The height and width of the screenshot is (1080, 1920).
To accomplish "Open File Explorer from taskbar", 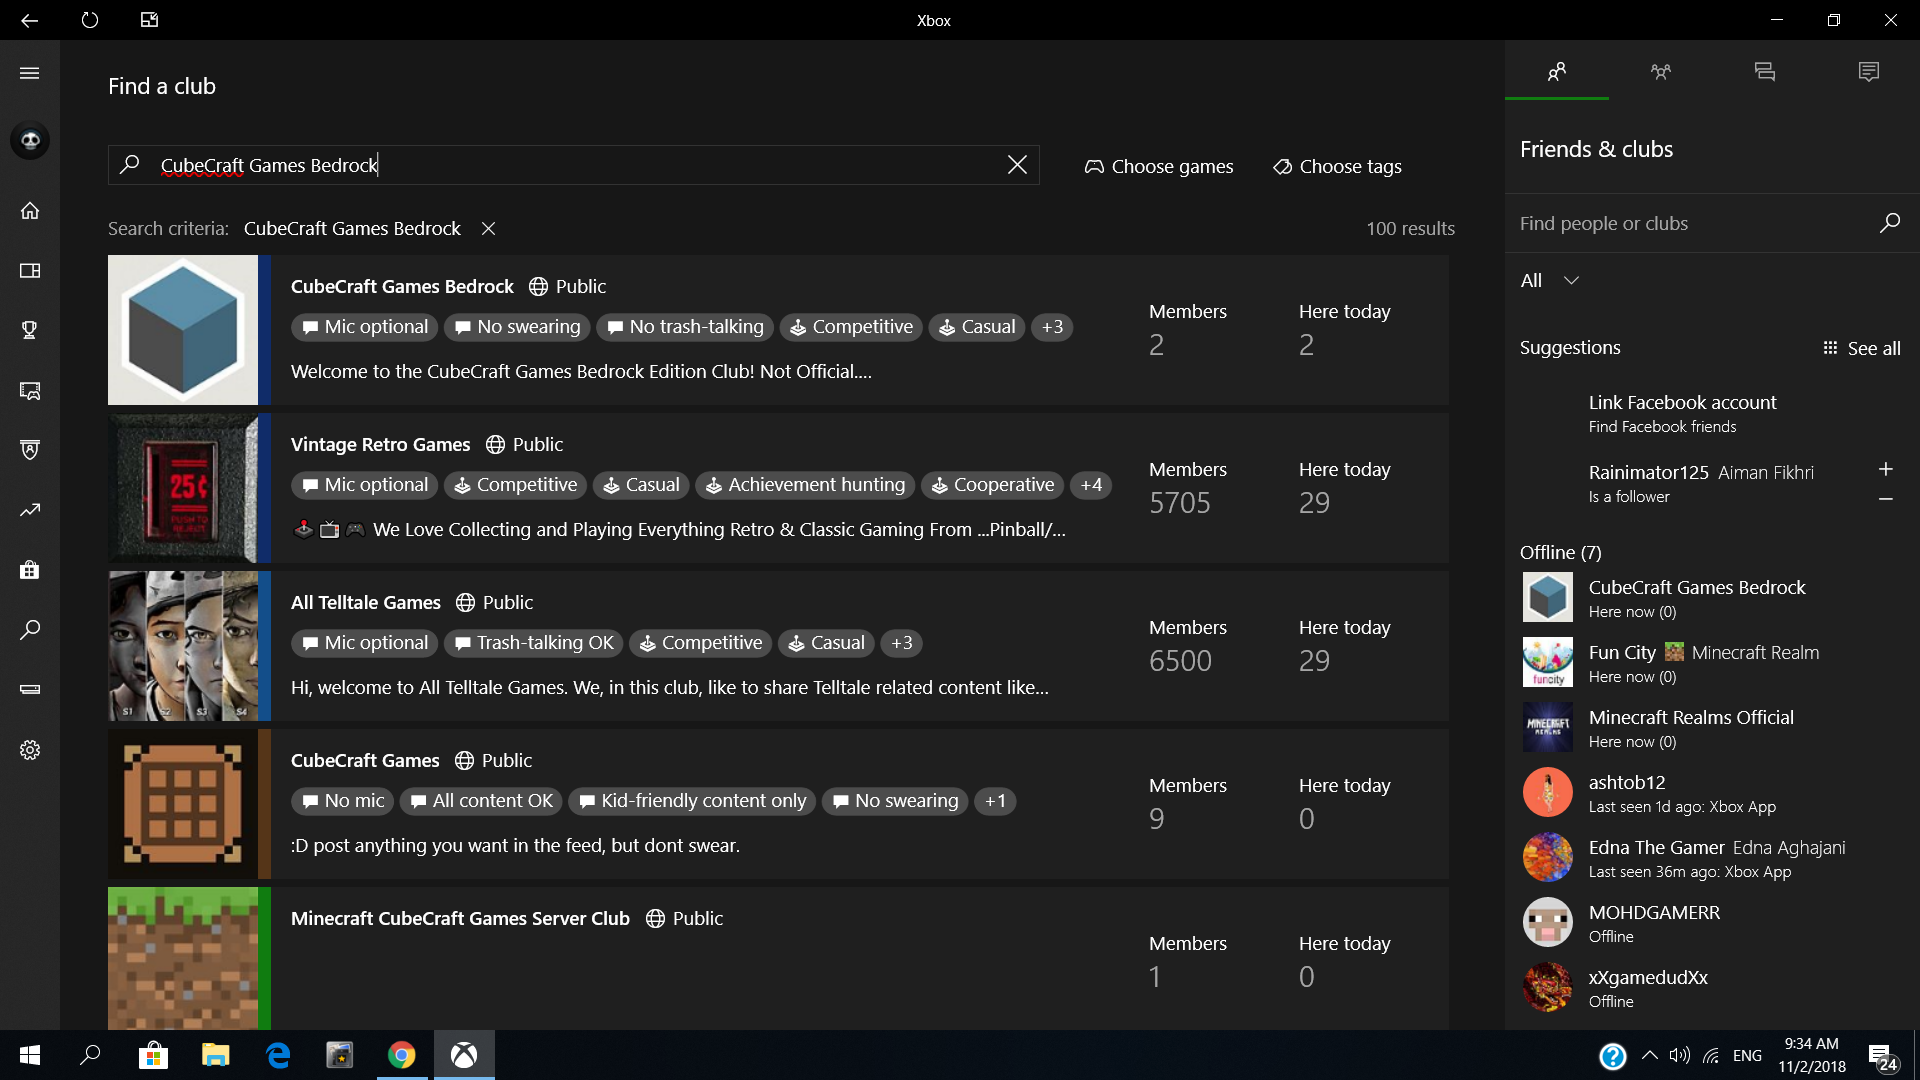I will pos(216,1055).
